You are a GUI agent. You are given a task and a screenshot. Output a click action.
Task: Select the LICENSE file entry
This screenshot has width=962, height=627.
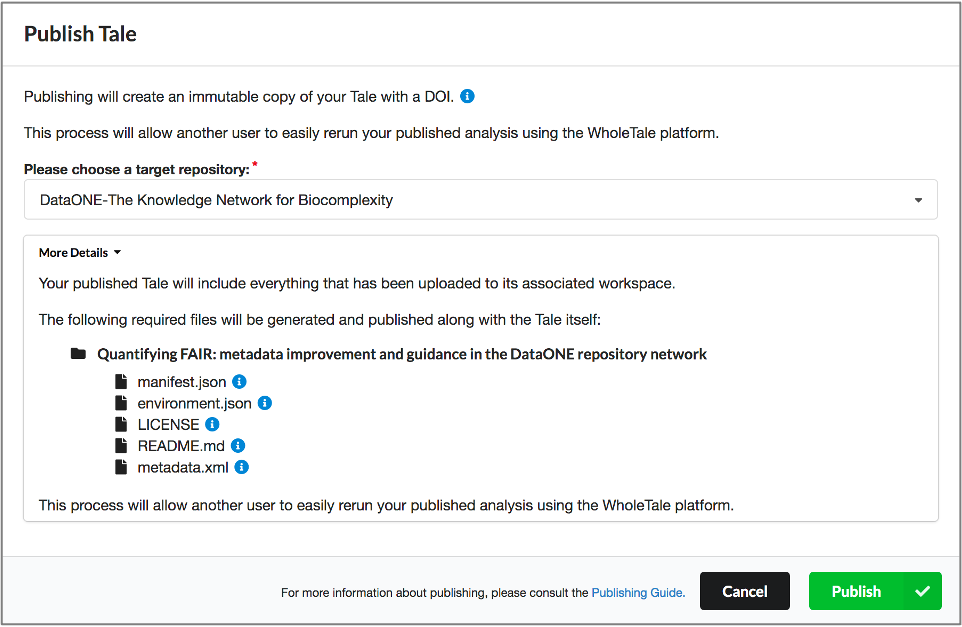[168, 425]
